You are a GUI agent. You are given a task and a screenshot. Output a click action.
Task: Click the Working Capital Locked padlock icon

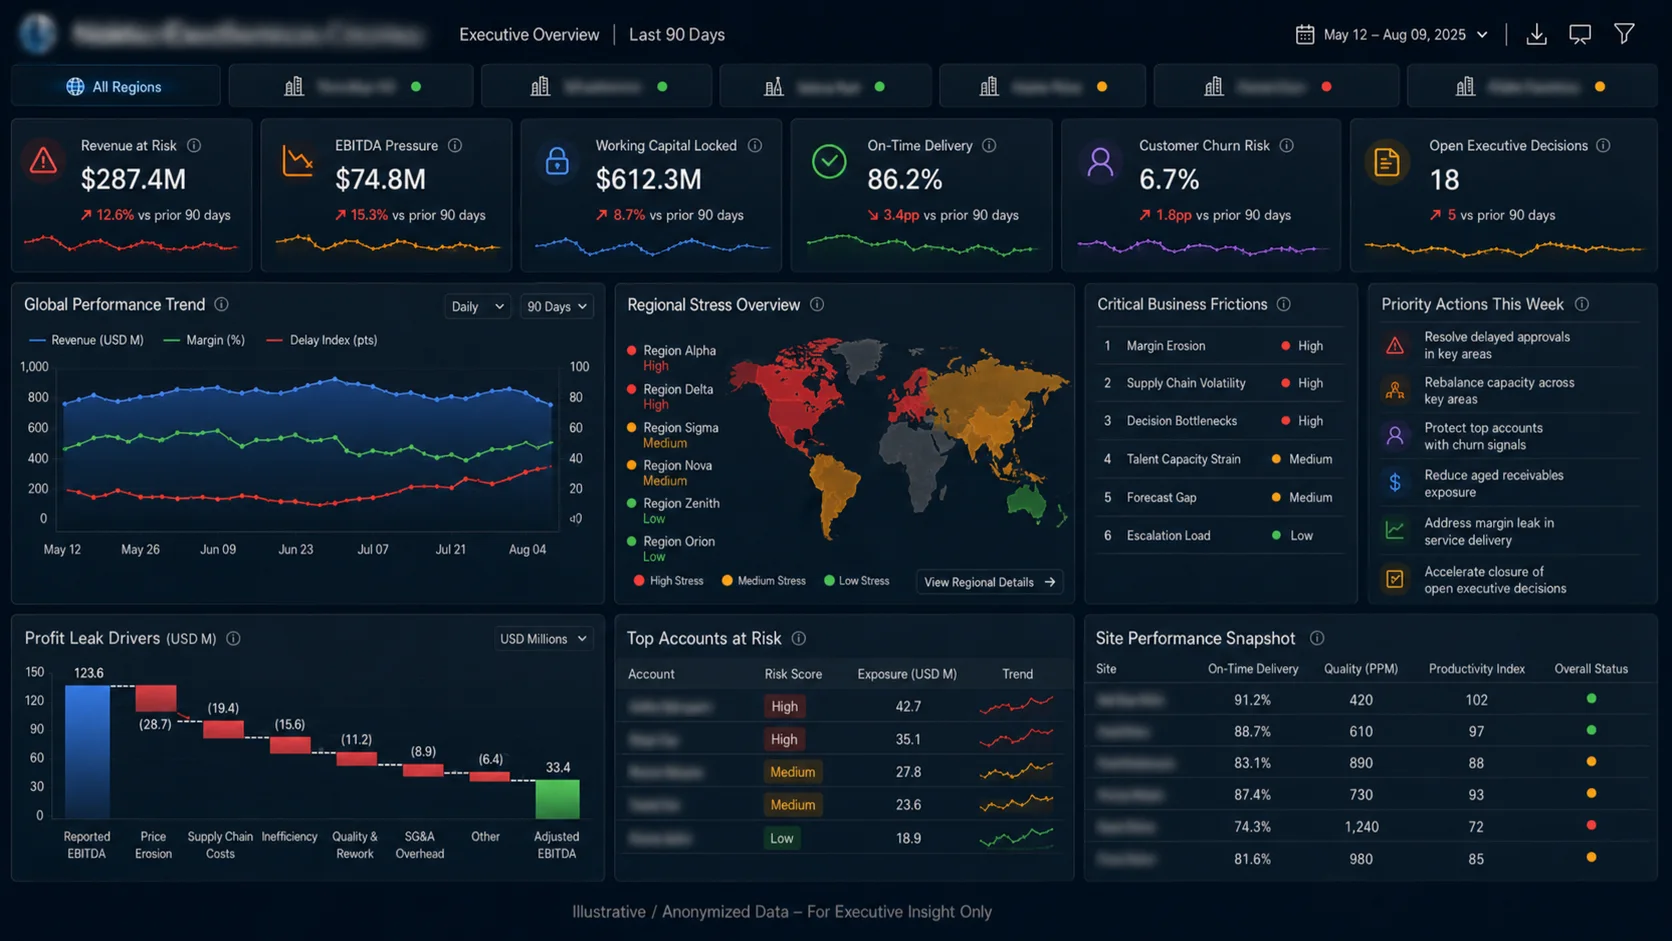tap(557, 161)
